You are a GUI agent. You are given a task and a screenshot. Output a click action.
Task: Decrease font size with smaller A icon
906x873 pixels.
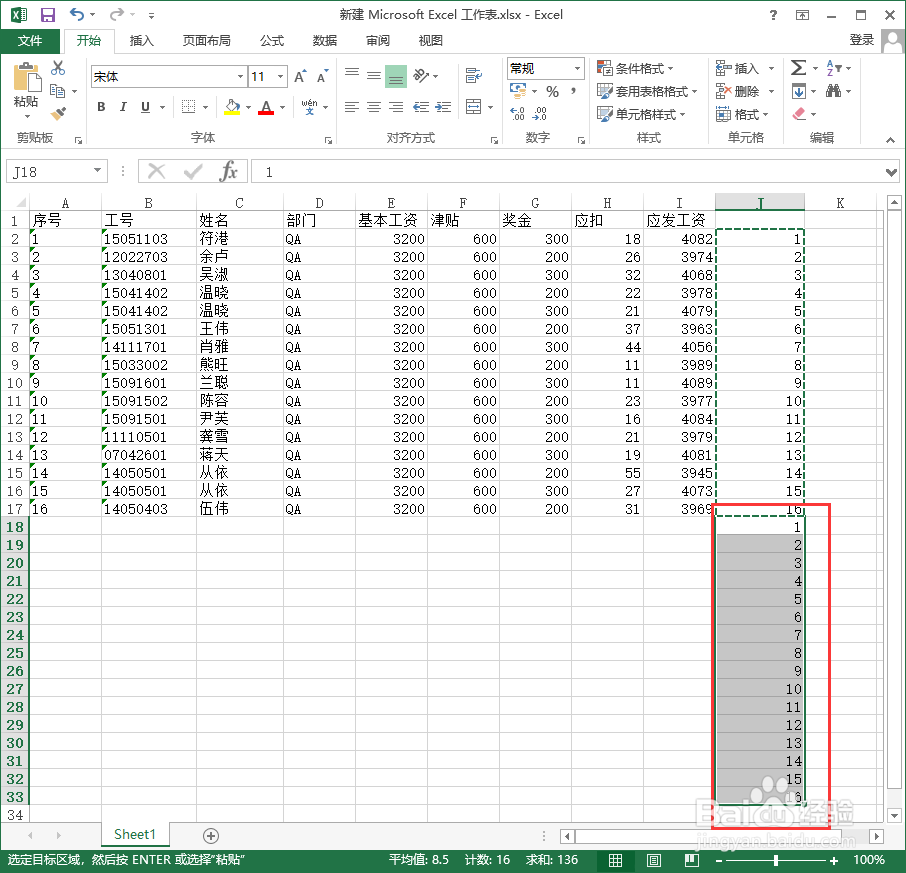pyautogui.click(x=322, y=76)
